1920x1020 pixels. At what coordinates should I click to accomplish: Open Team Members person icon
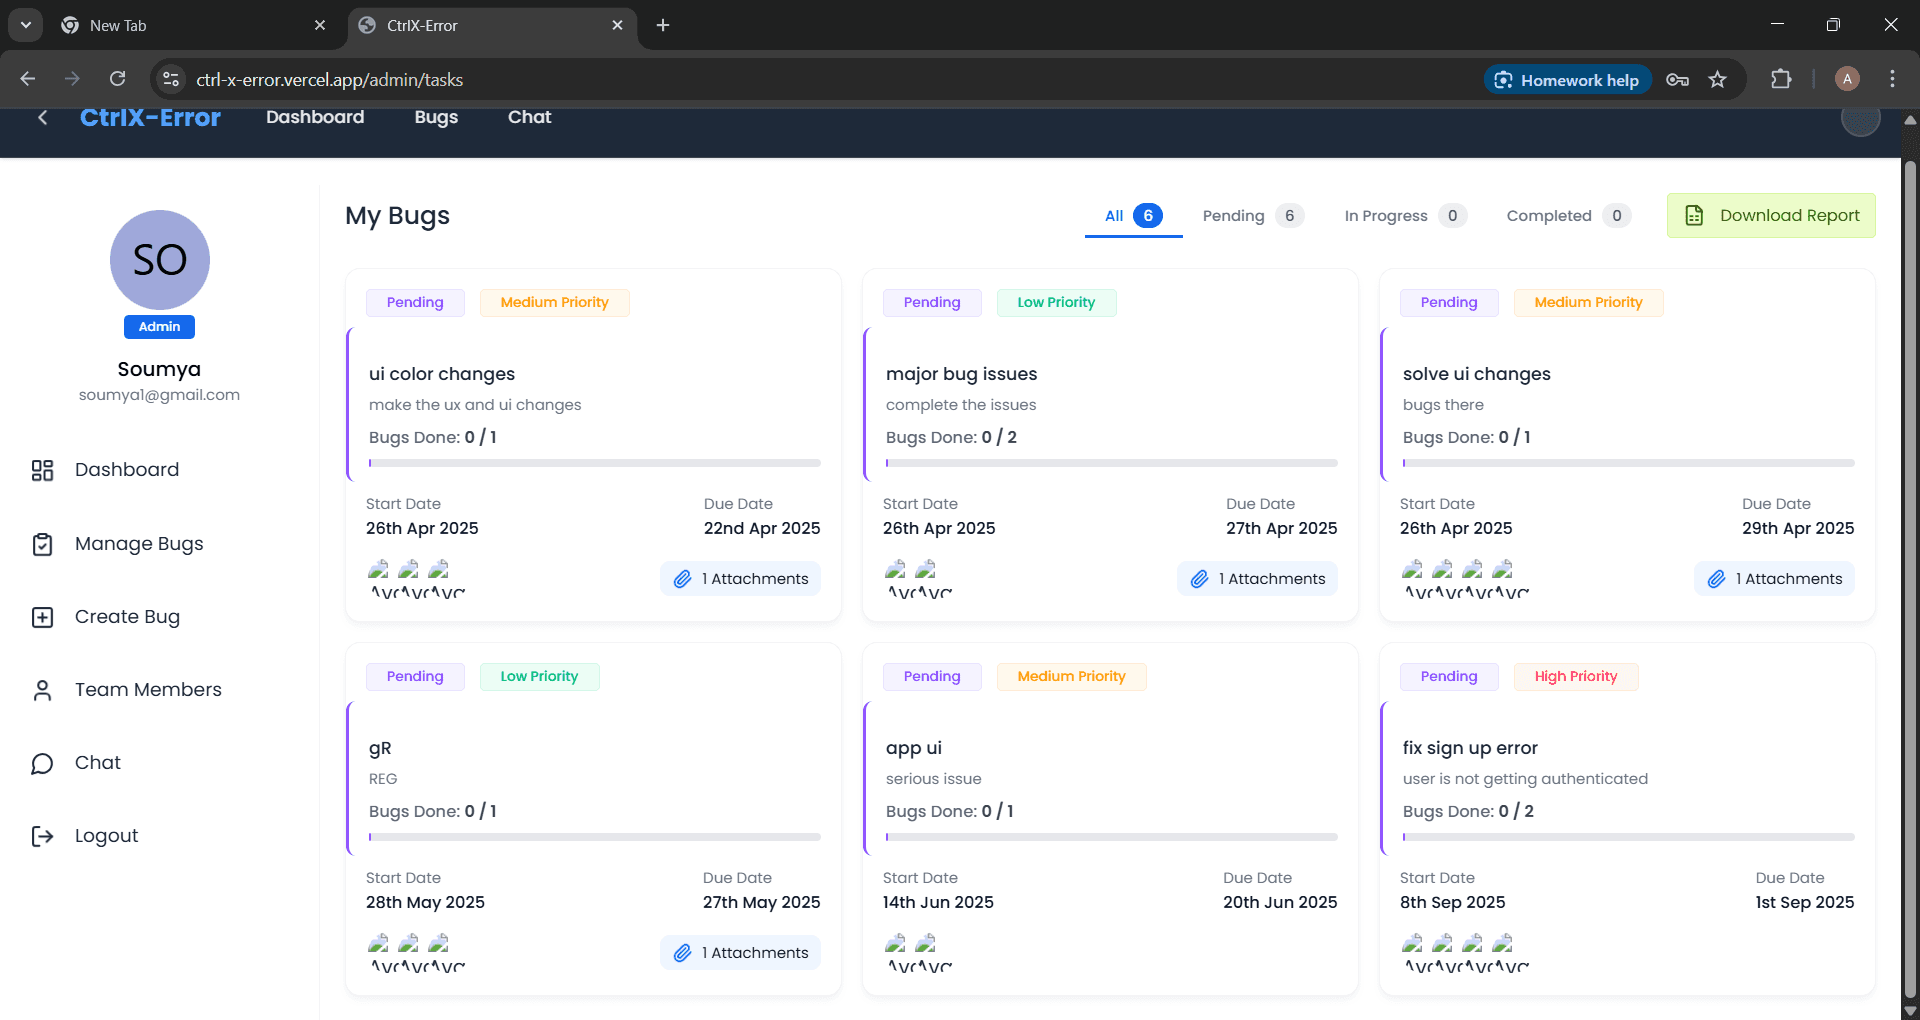click(42, 690)
